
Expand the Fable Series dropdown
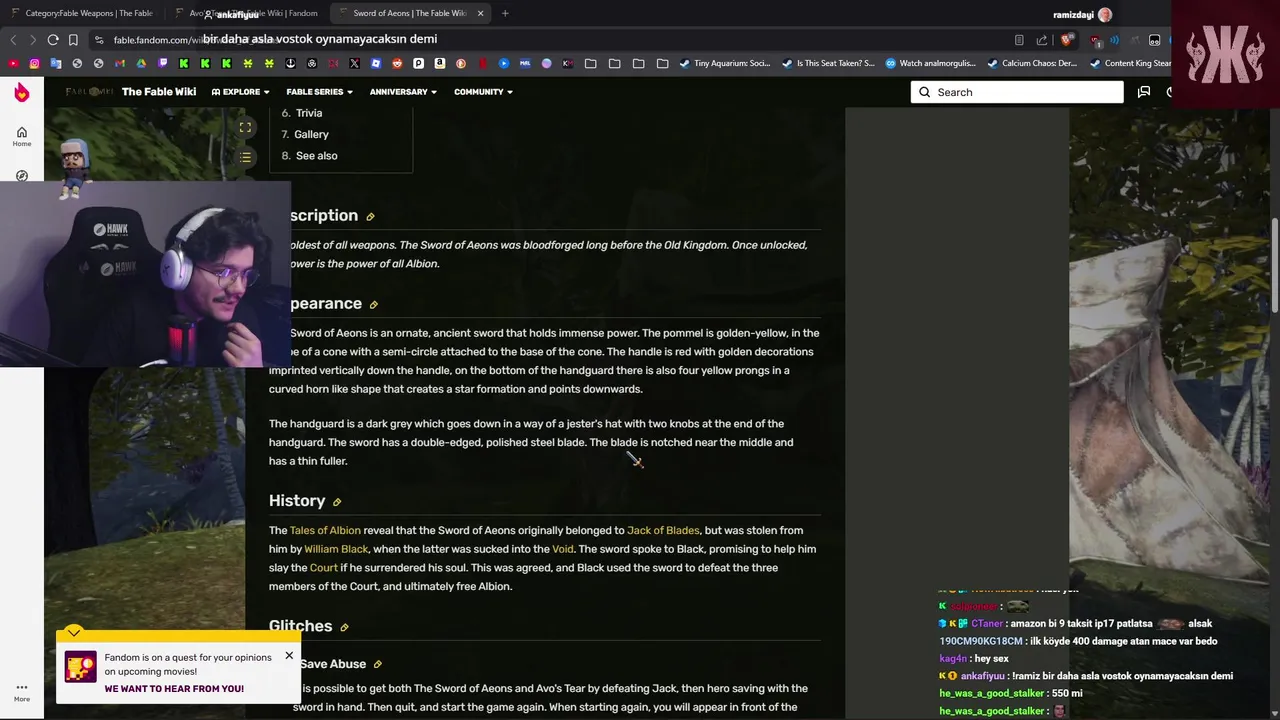coord(319,92)
